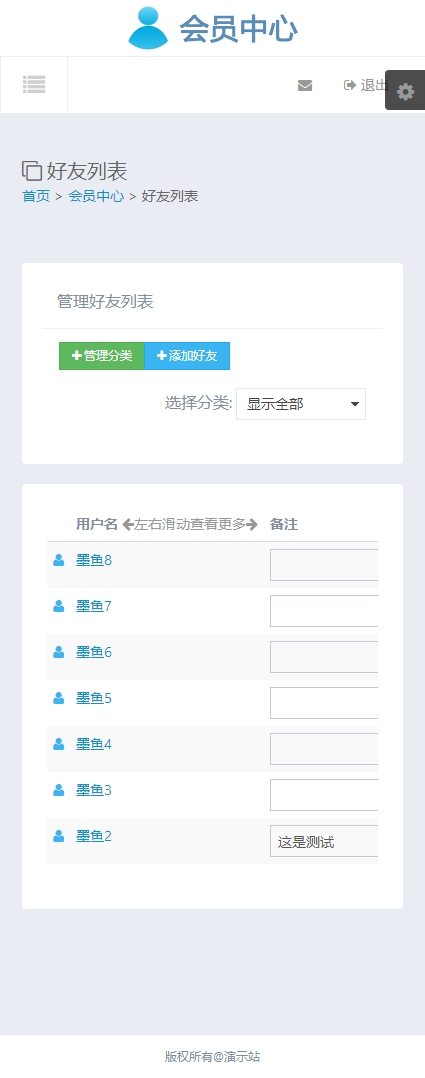Click the remark field for 墨鱼6
Screen dimensions: 425x1078
pyautogui.click(x=324, y=657)
